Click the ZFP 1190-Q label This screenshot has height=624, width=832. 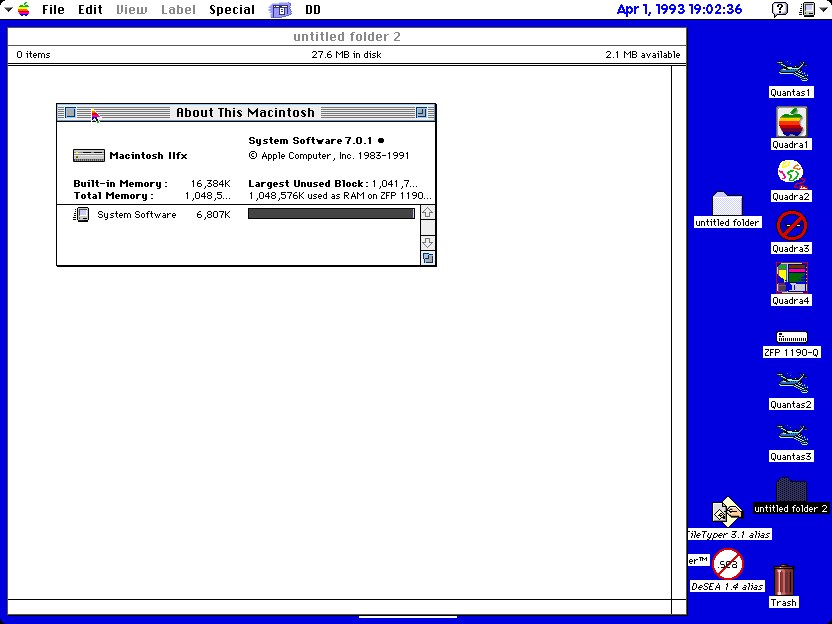792,352
